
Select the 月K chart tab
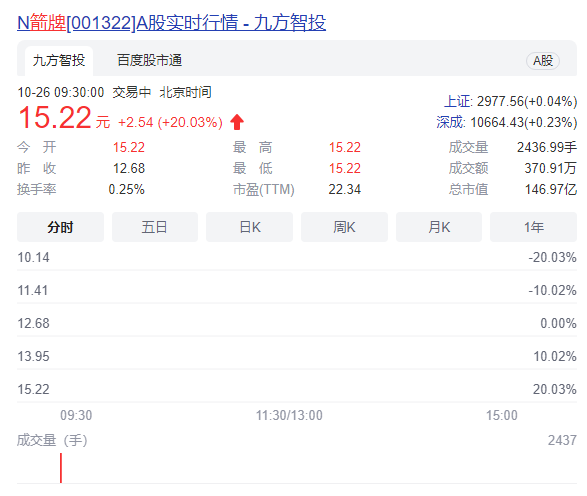click(x=439, y=227)
